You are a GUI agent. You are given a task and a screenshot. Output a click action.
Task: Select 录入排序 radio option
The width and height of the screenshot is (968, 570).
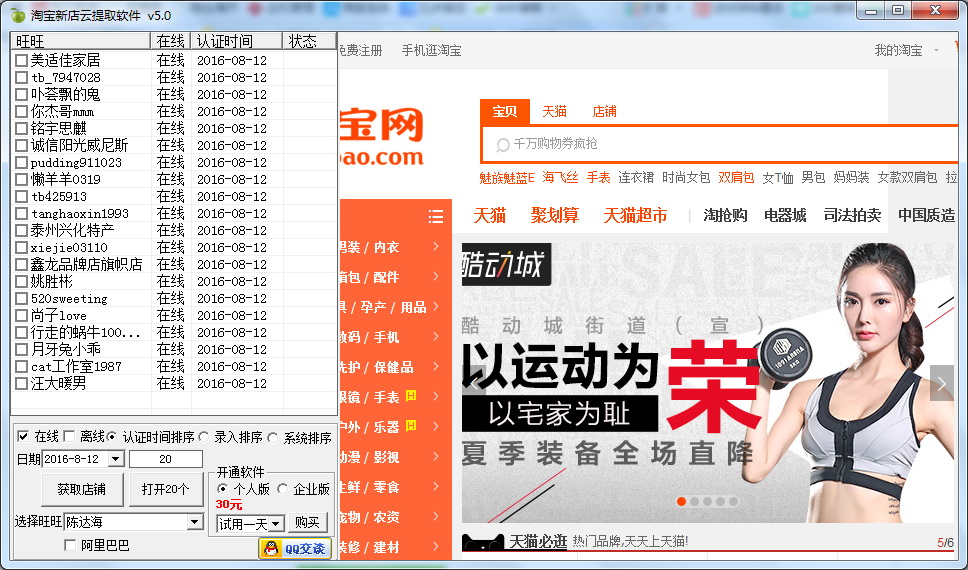[x=204, y=437]
